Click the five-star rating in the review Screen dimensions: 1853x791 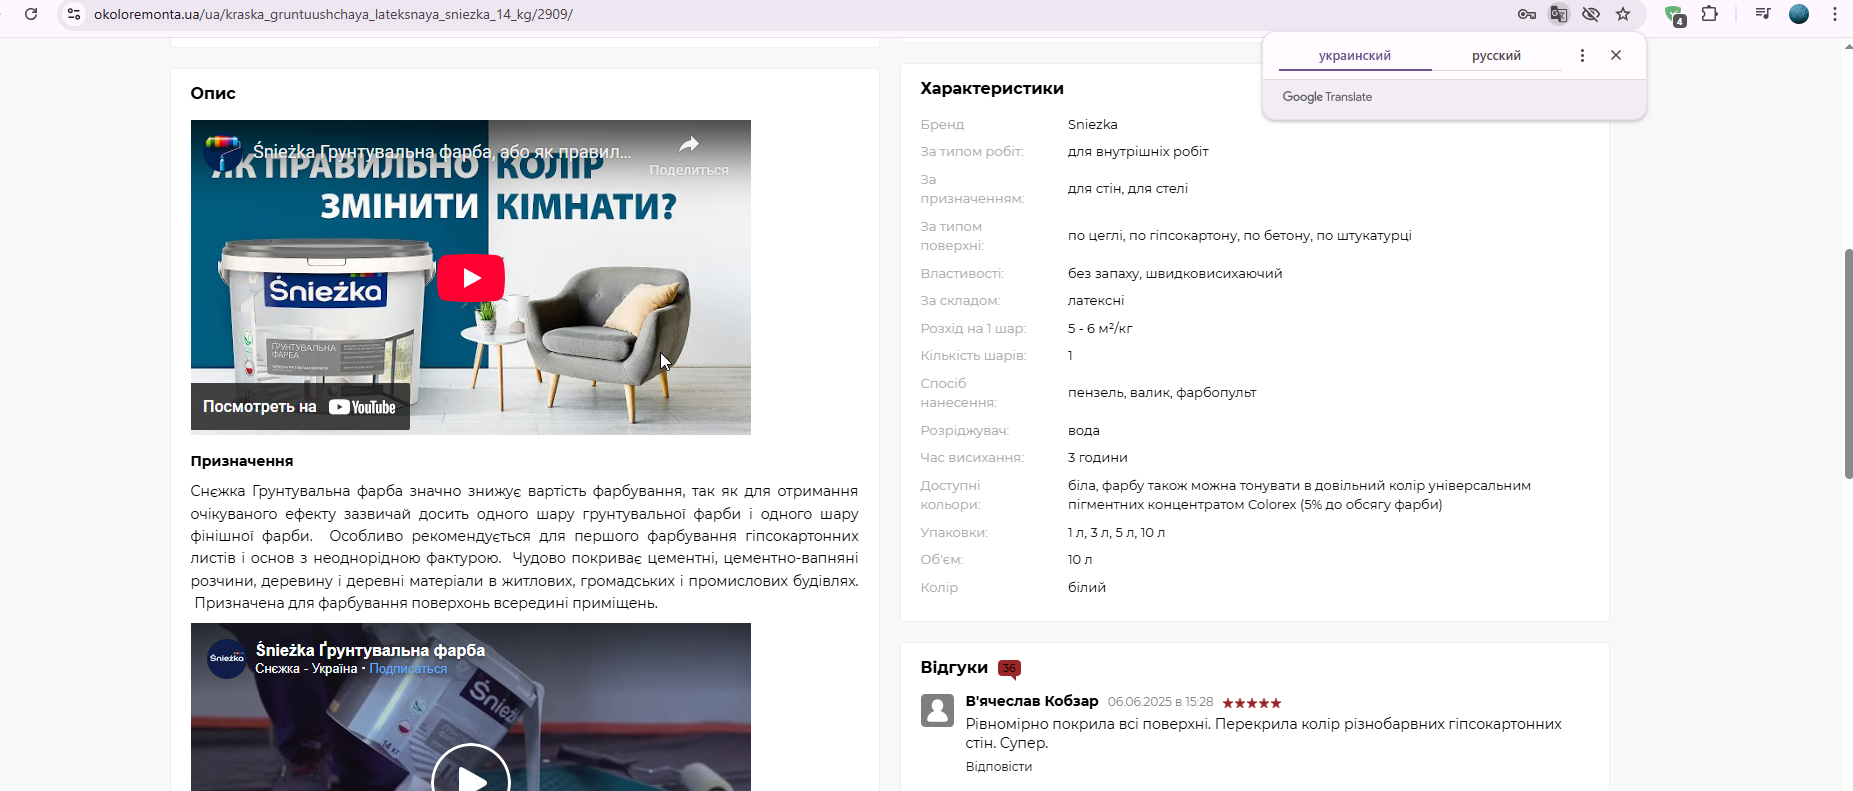click(x=1251, y=703)
